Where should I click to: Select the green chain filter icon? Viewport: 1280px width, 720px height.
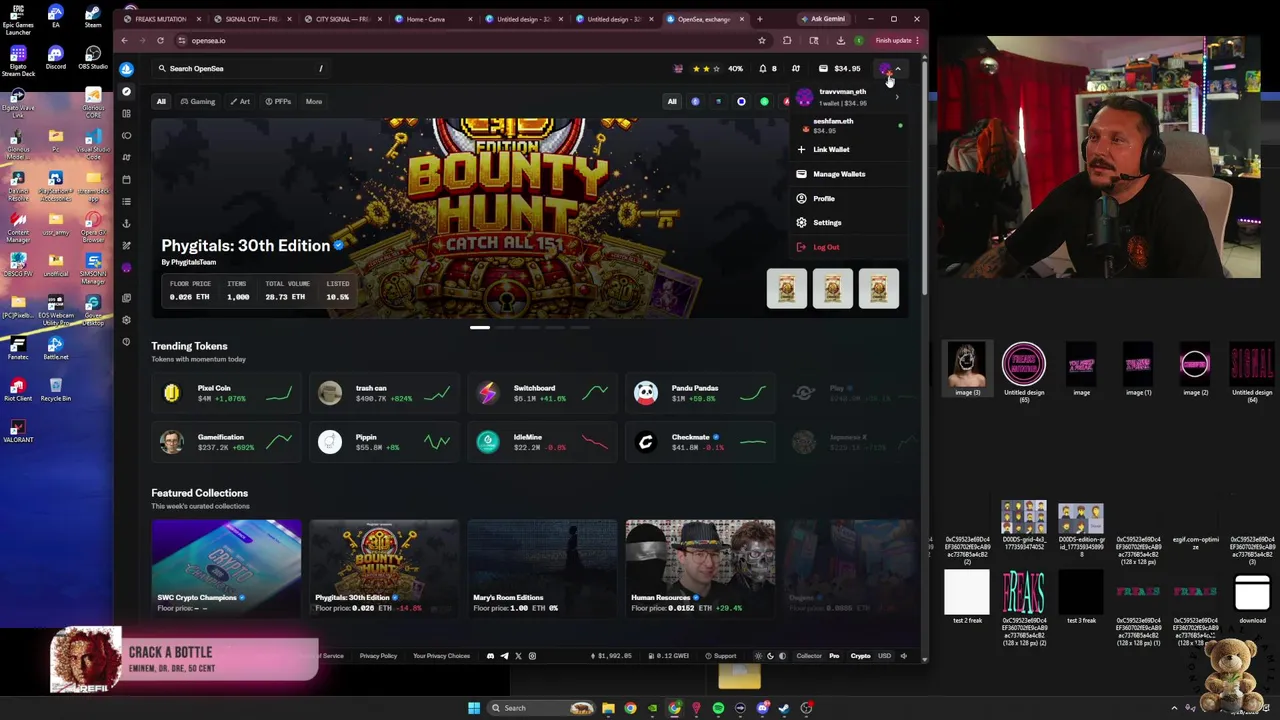(764, 101)
